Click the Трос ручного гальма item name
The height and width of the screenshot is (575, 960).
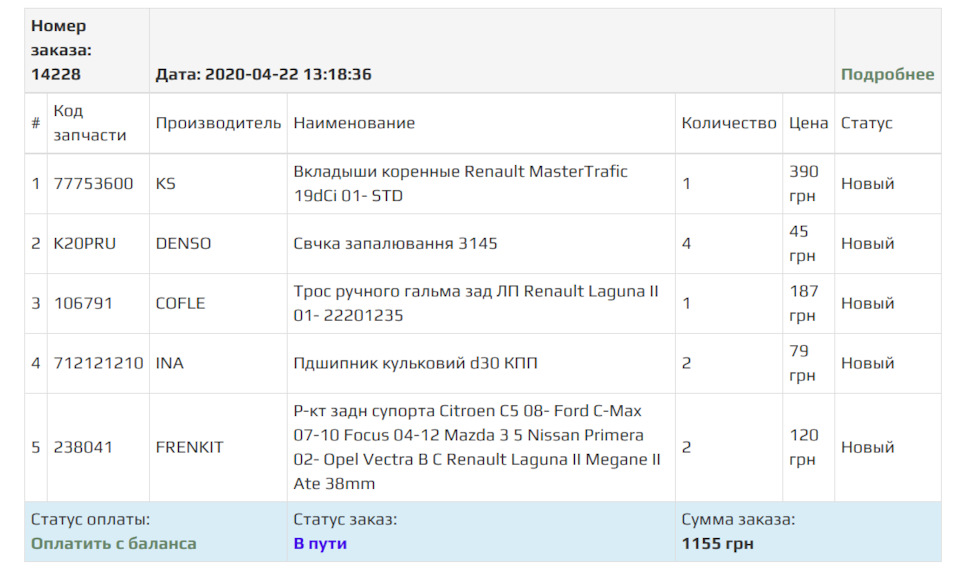coord(476,304)
